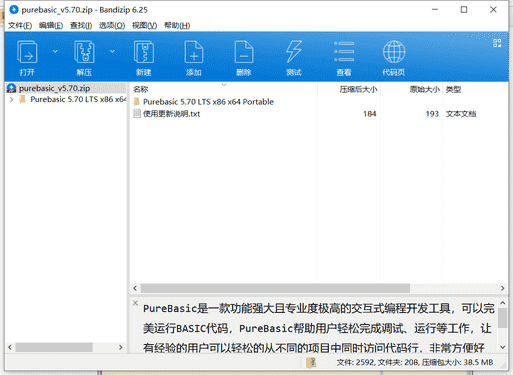Click the status bar file count text
Screen dimensions: 513x375
coord(414,362)
